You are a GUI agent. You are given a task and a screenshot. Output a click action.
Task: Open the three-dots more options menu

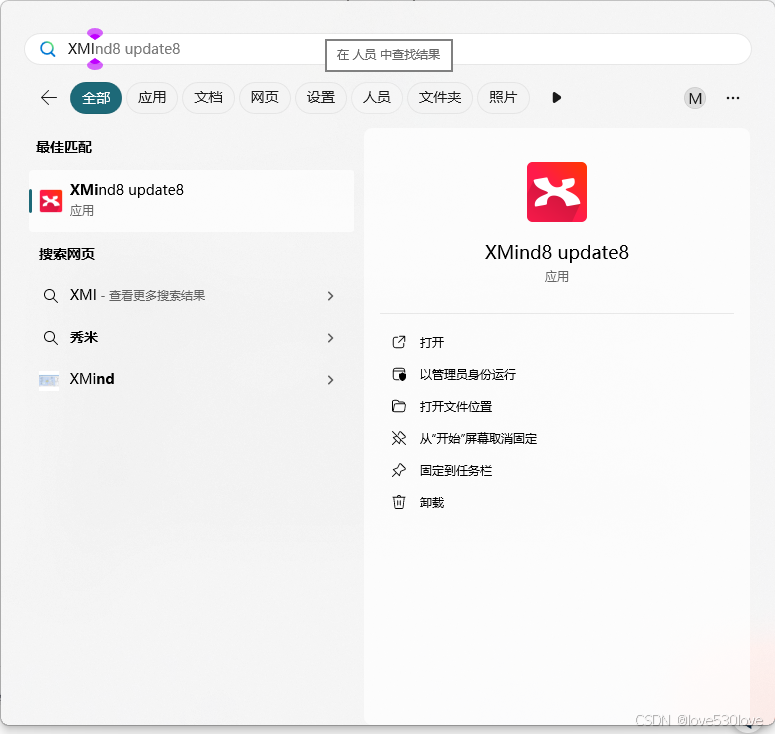point(733,98)
